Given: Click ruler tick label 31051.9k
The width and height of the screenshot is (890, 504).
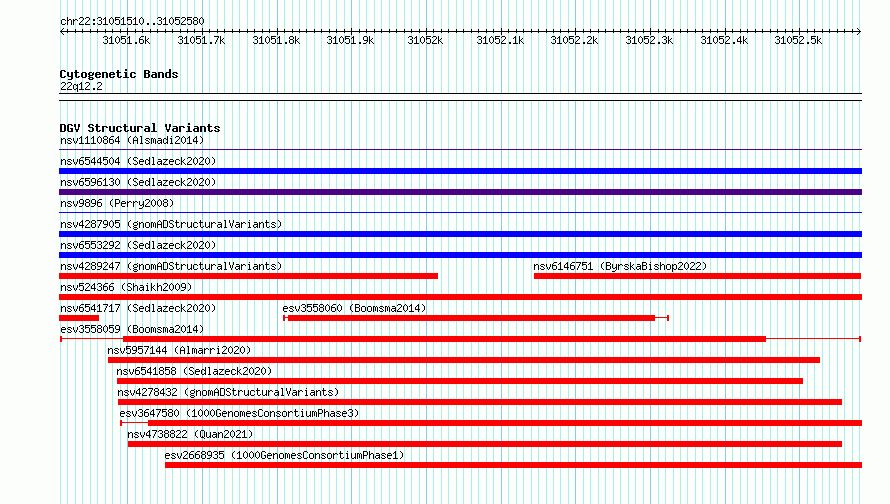Looking at the screenshot, I should (x=350, y=40).
